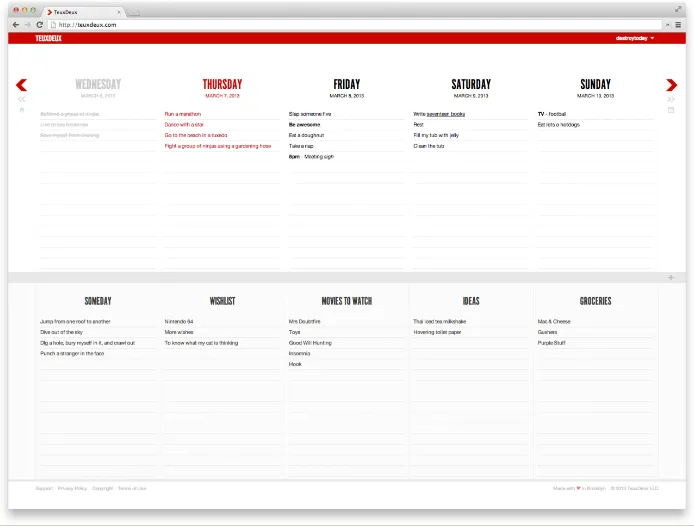This screenshot has width=694, height=526.
Task: Reload the page with the refresh icon
Action: point(39,25)
